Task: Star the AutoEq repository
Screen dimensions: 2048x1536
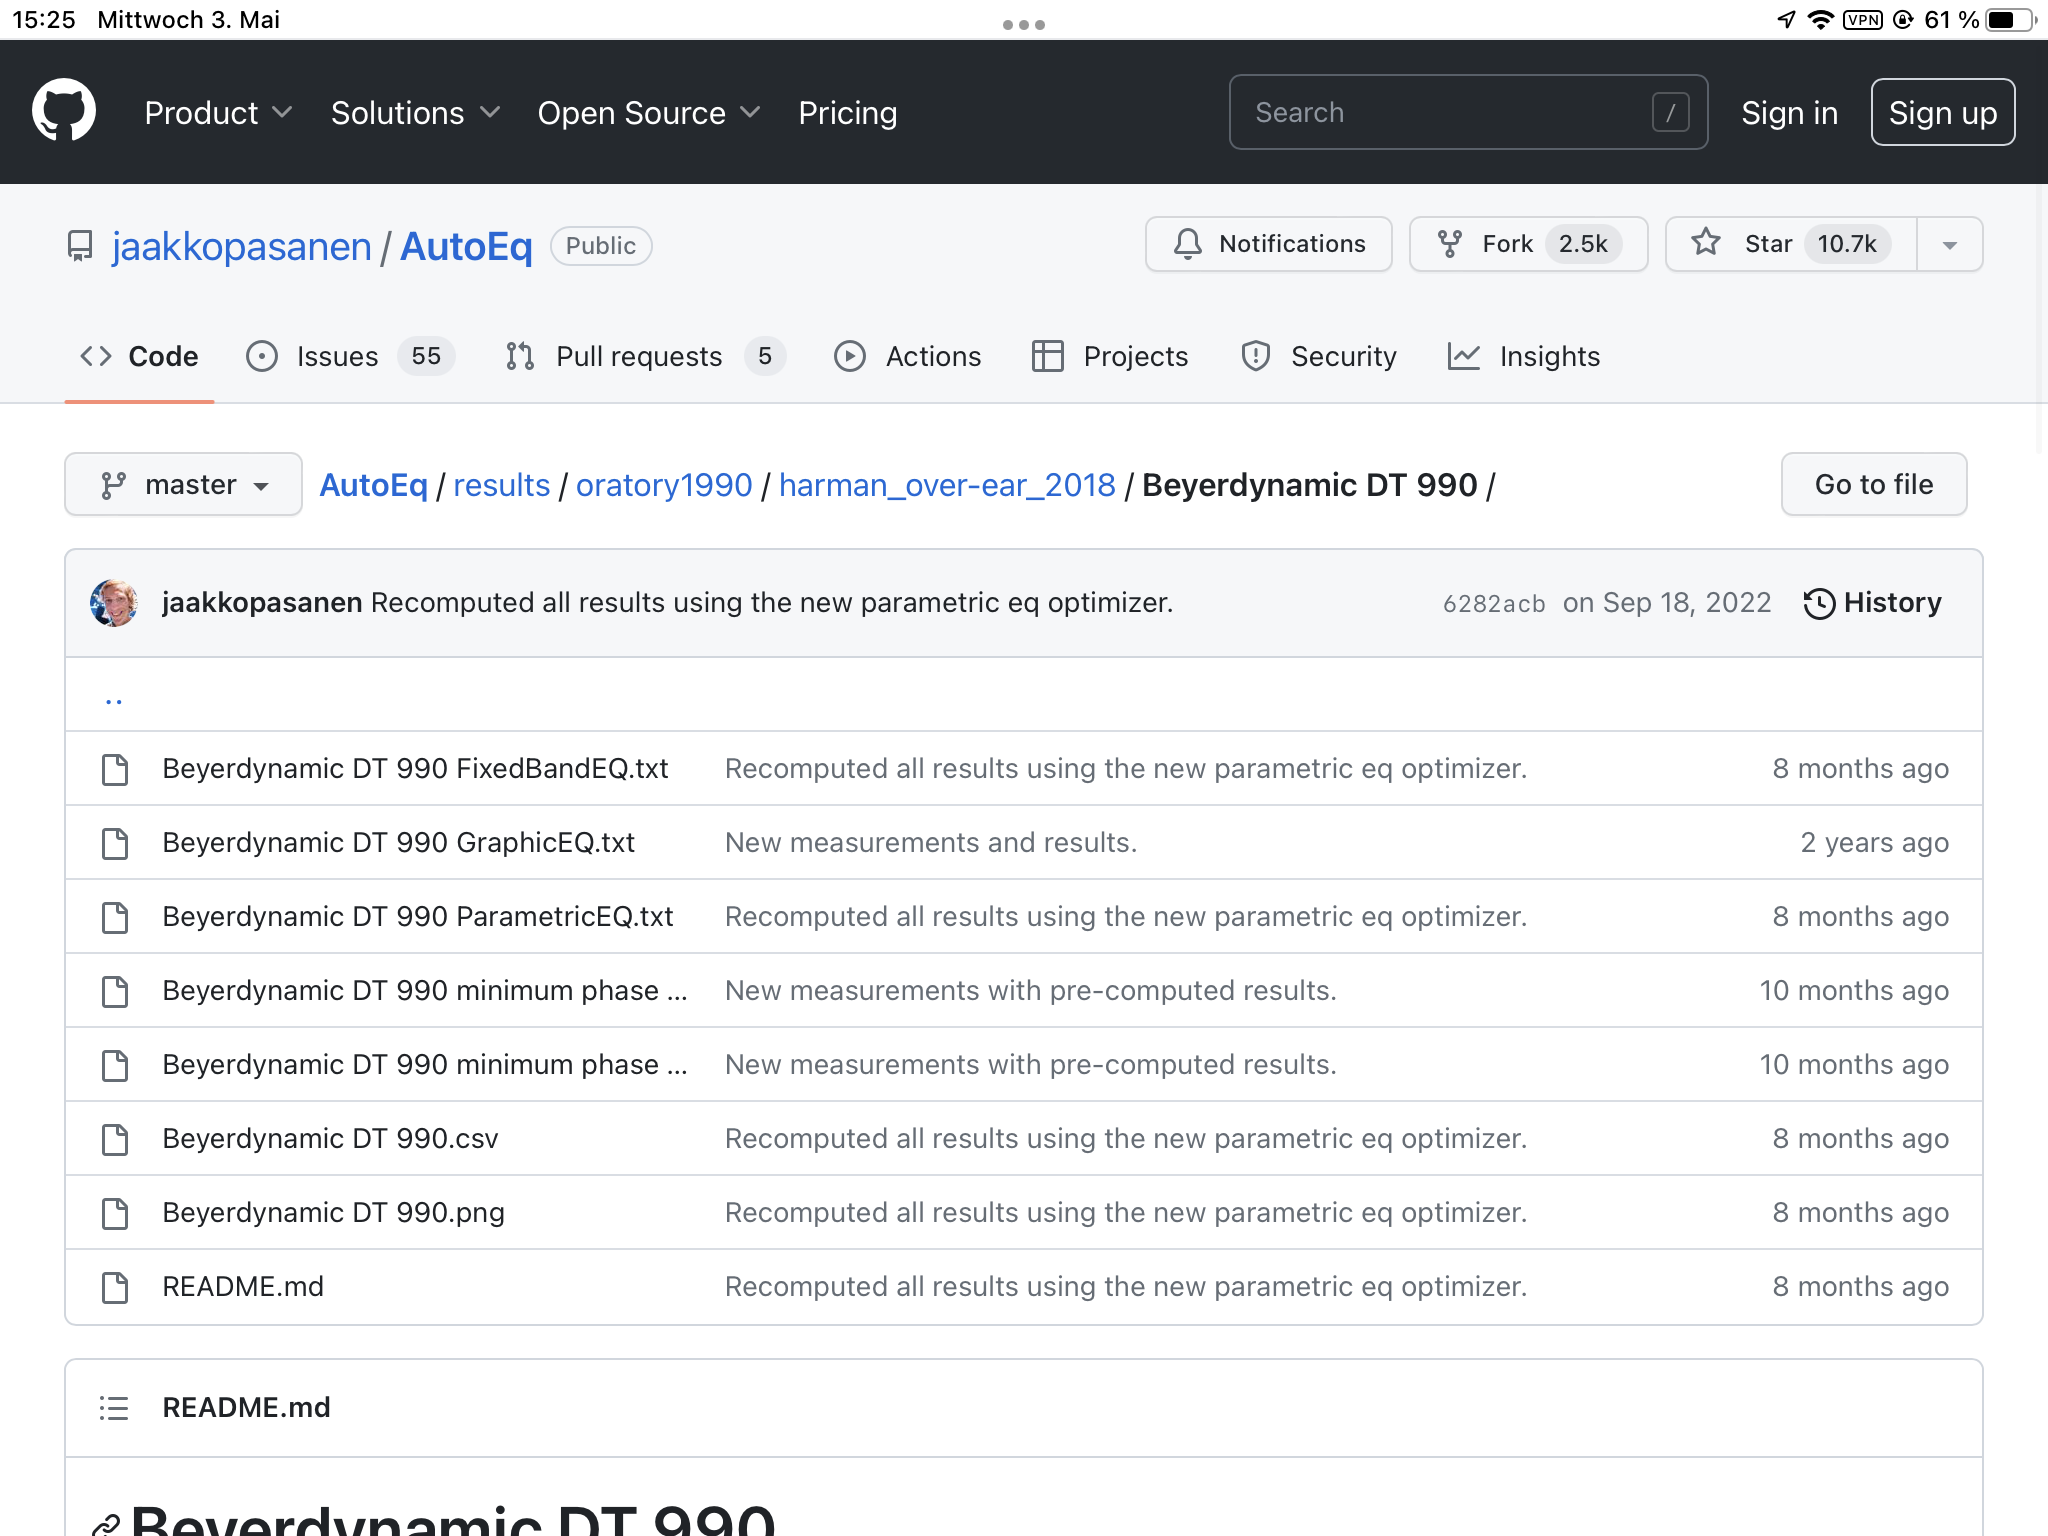Action: click(1790, 244)
